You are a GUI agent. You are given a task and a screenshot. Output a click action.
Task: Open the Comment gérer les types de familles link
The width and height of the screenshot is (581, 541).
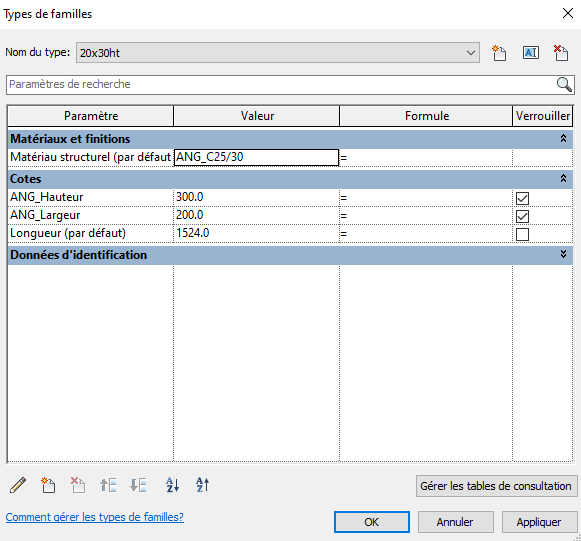94,517
